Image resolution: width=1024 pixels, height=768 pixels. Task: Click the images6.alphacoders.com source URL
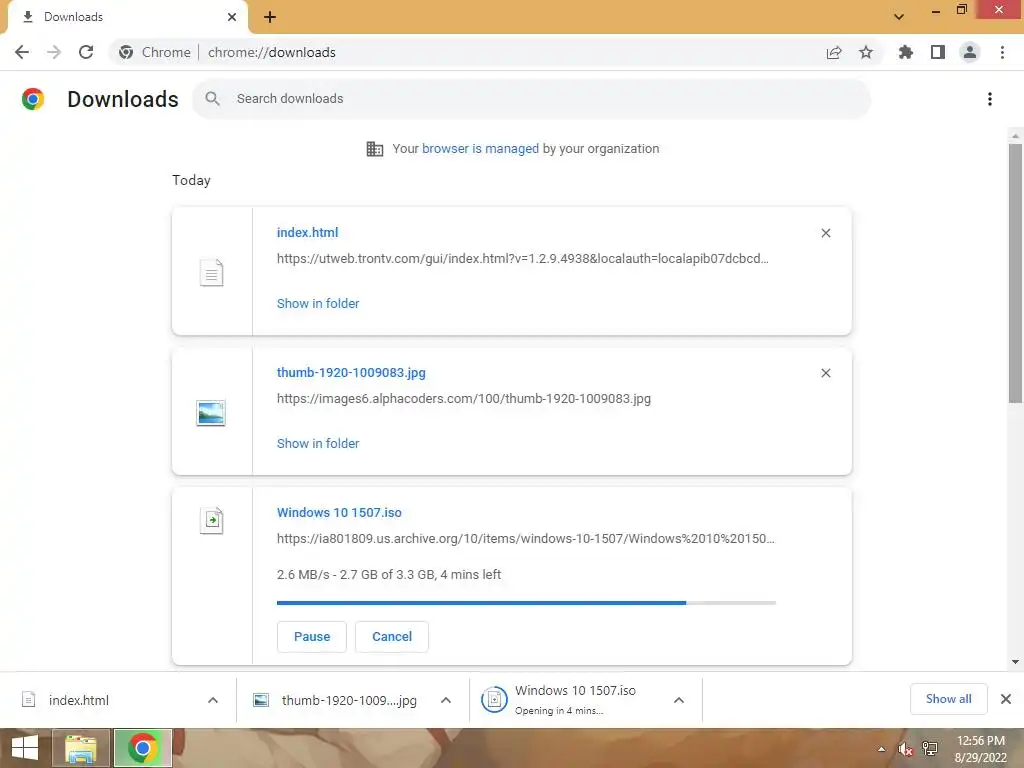coord(464,399)
